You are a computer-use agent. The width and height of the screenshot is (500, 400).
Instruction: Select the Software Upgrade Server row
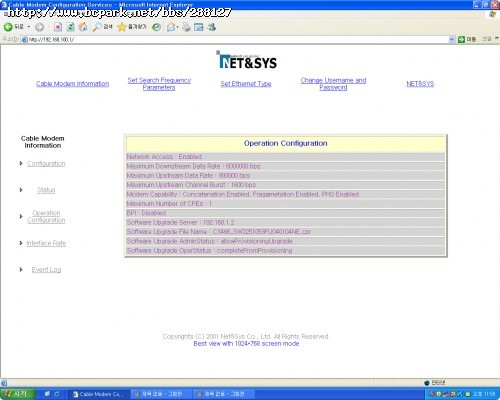[x=285, y=222]
